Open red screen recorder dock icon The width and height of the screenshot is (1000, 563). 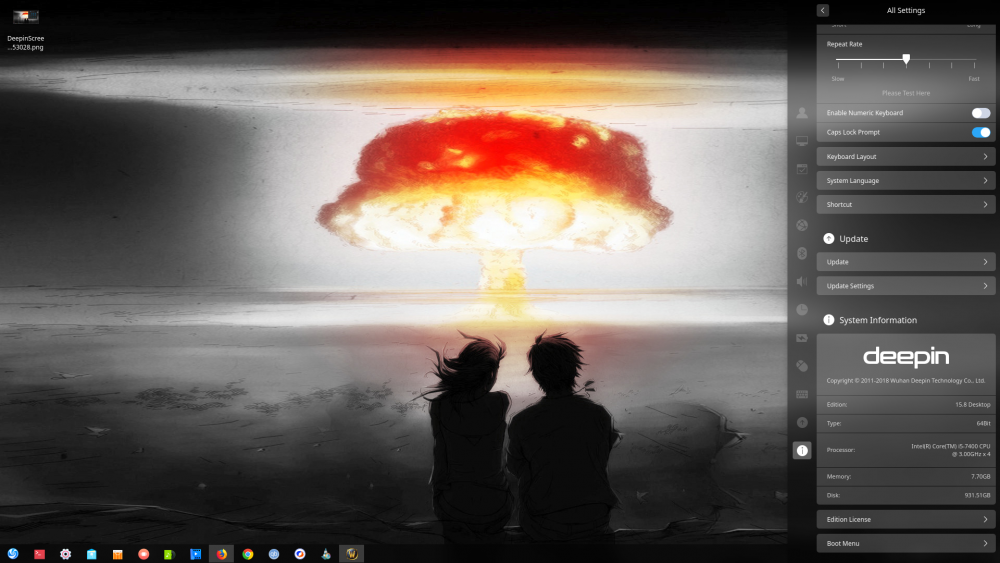143,553
